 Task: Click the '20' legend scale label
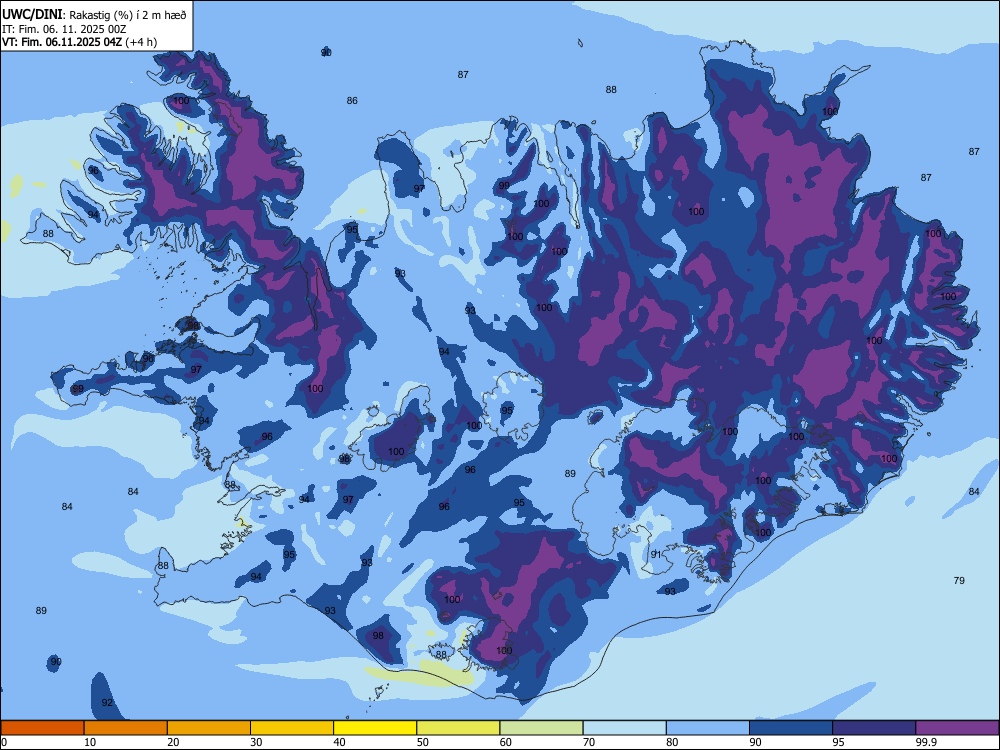point(173,742)
